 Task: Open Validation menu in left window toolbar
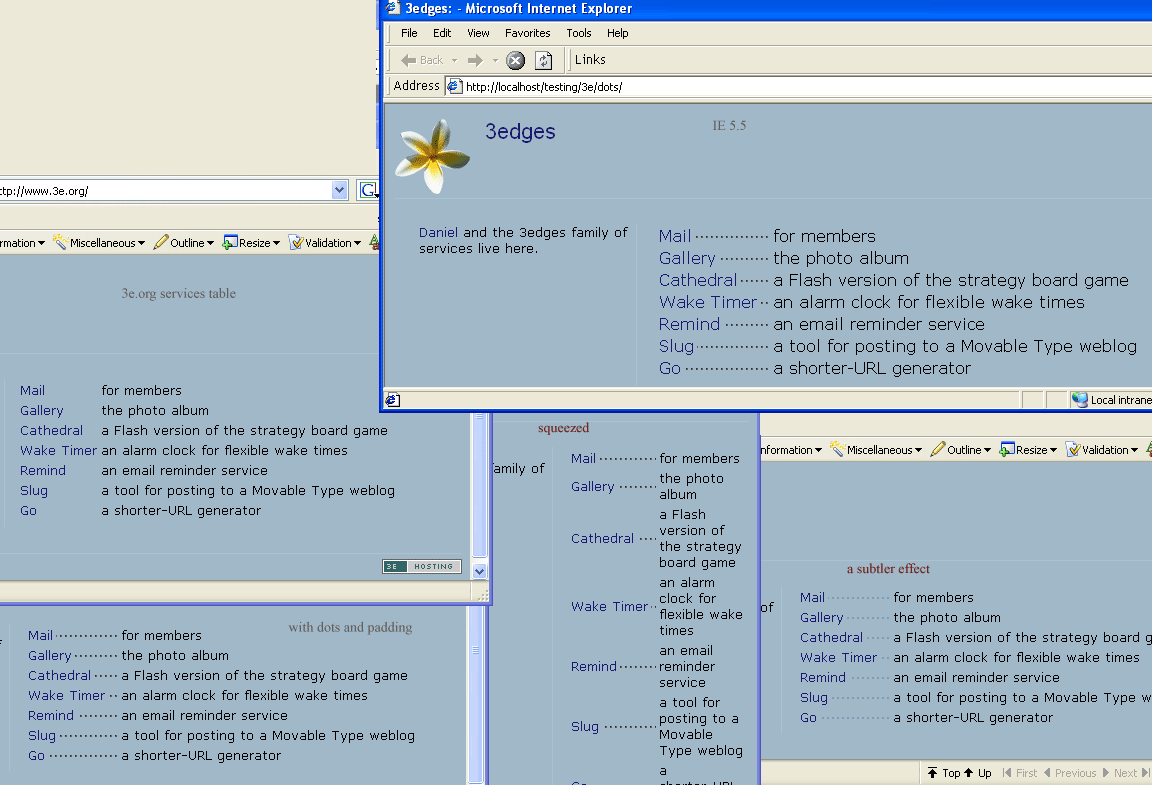325,243
